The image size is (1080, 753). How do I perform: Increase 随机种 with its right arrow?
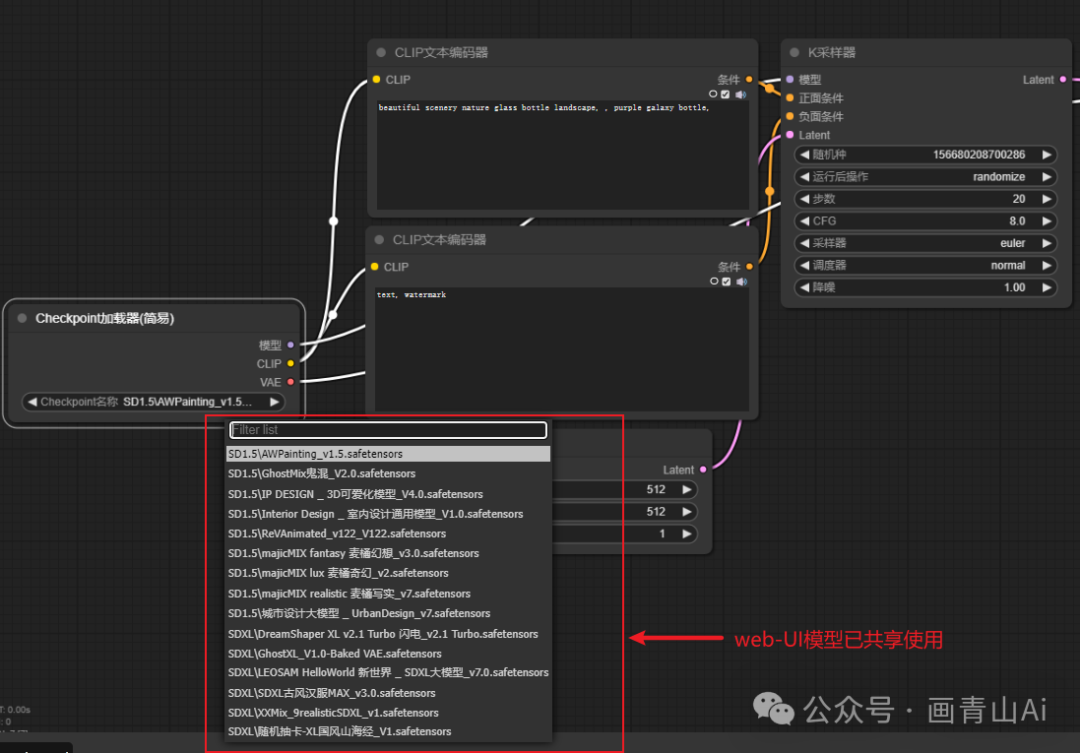pos(1047,155)
